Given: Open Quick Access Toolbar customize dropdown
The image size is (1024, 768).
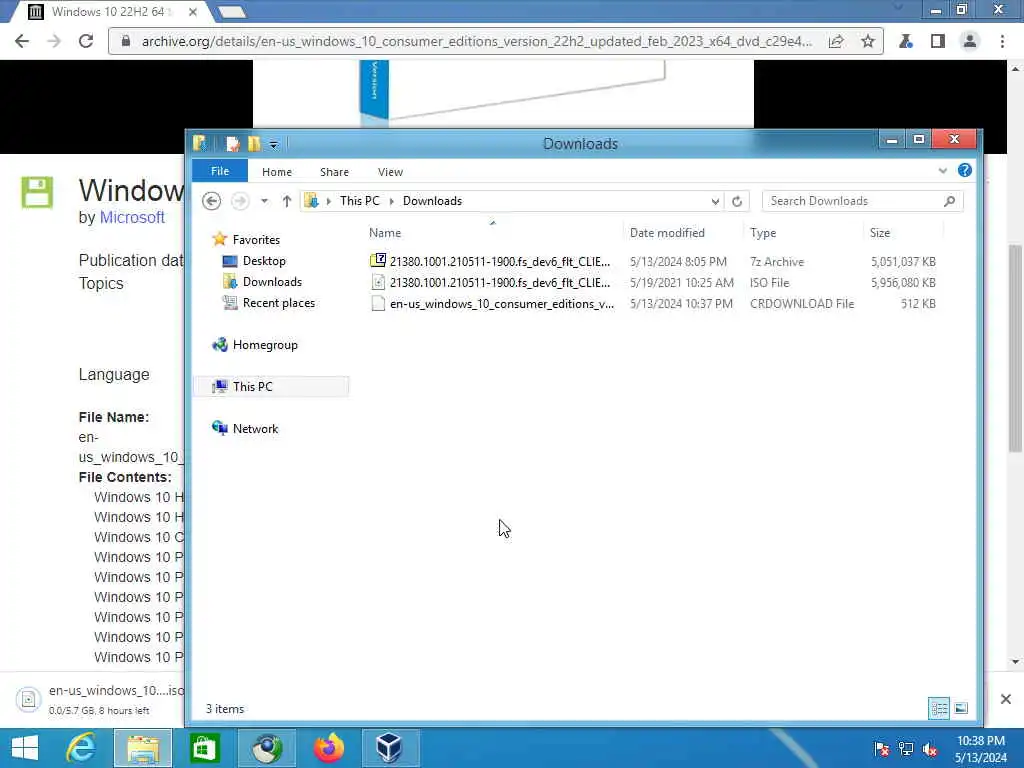Looking at the screenshot, I should pos(274,144).
